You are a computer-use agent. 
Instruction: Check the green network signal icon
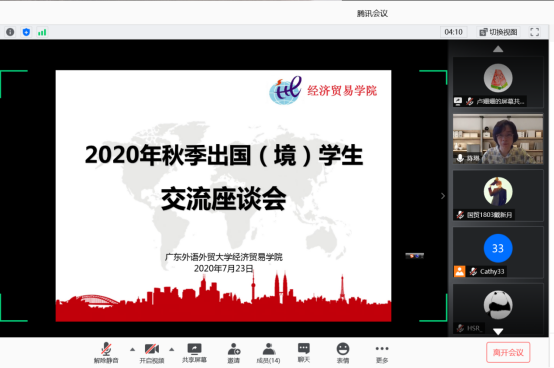[42, 32]
